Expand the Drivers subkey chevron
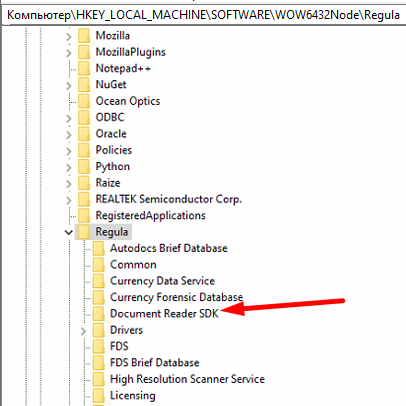406x406 pixels. 83,330
